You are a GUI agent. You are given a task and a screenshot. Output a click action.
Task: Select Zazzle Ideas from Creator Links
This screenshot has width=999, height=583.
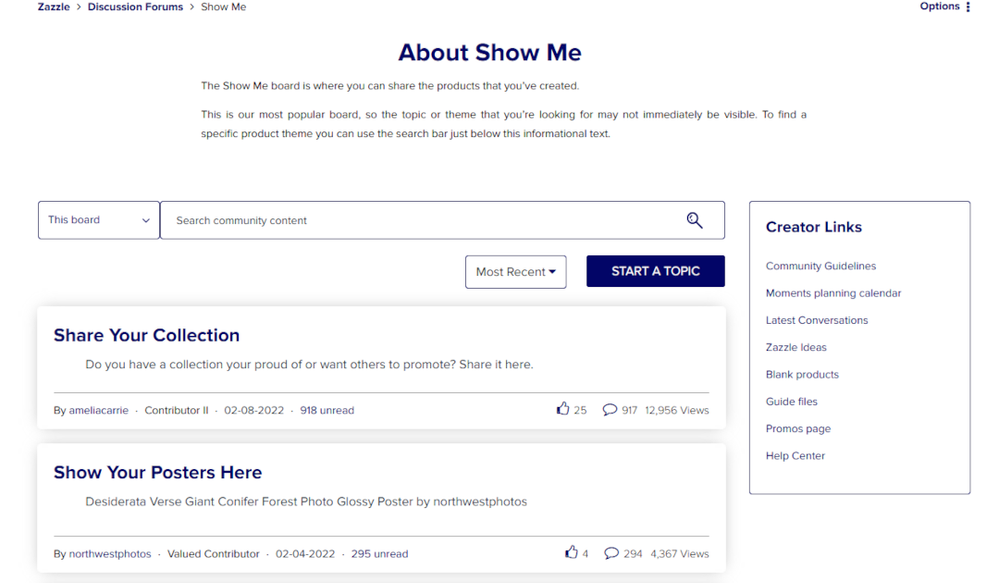796,347
